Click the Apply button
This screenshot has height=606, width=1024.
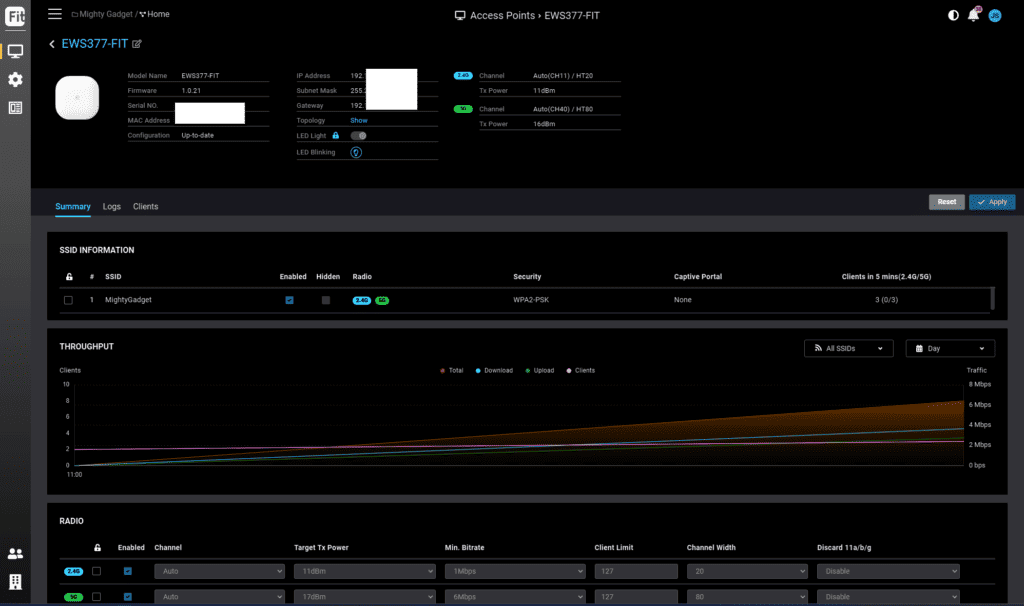point(991,202)
